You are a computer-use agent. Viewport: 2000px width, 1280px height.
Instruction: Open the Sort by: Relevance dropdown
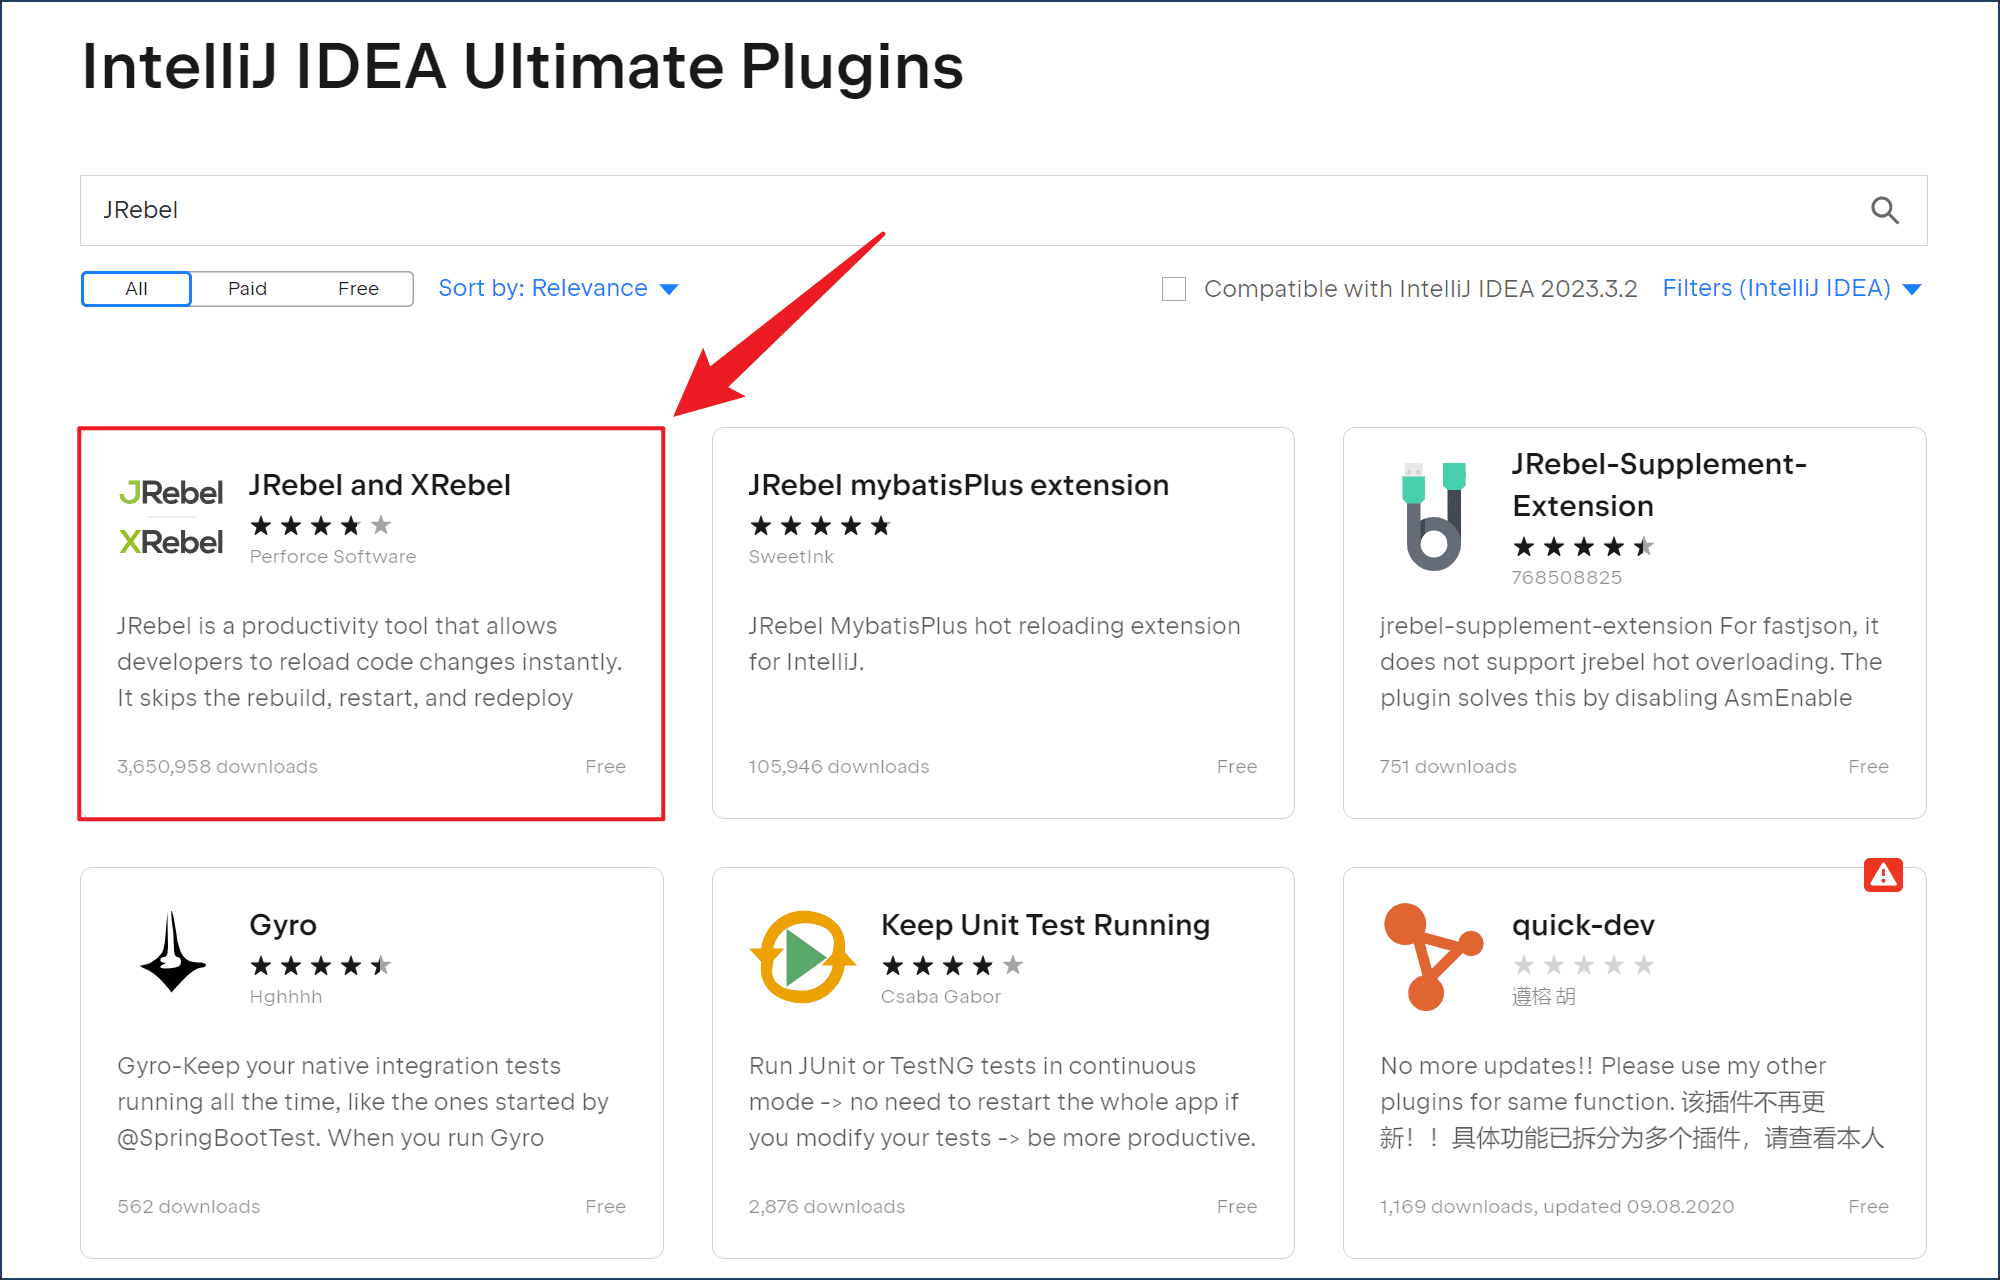(x=558, y=288)
